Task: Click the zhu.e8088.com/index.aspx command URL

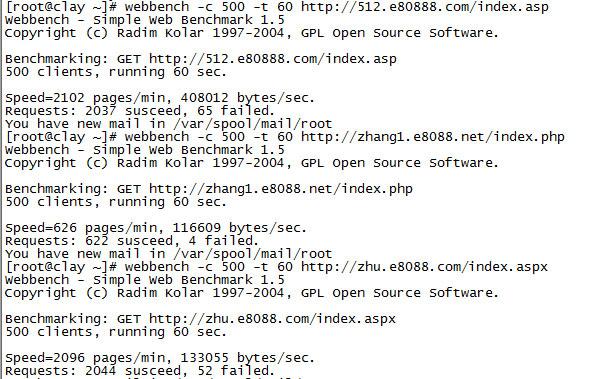Action: pyautogui.click(x=424, y=267)
